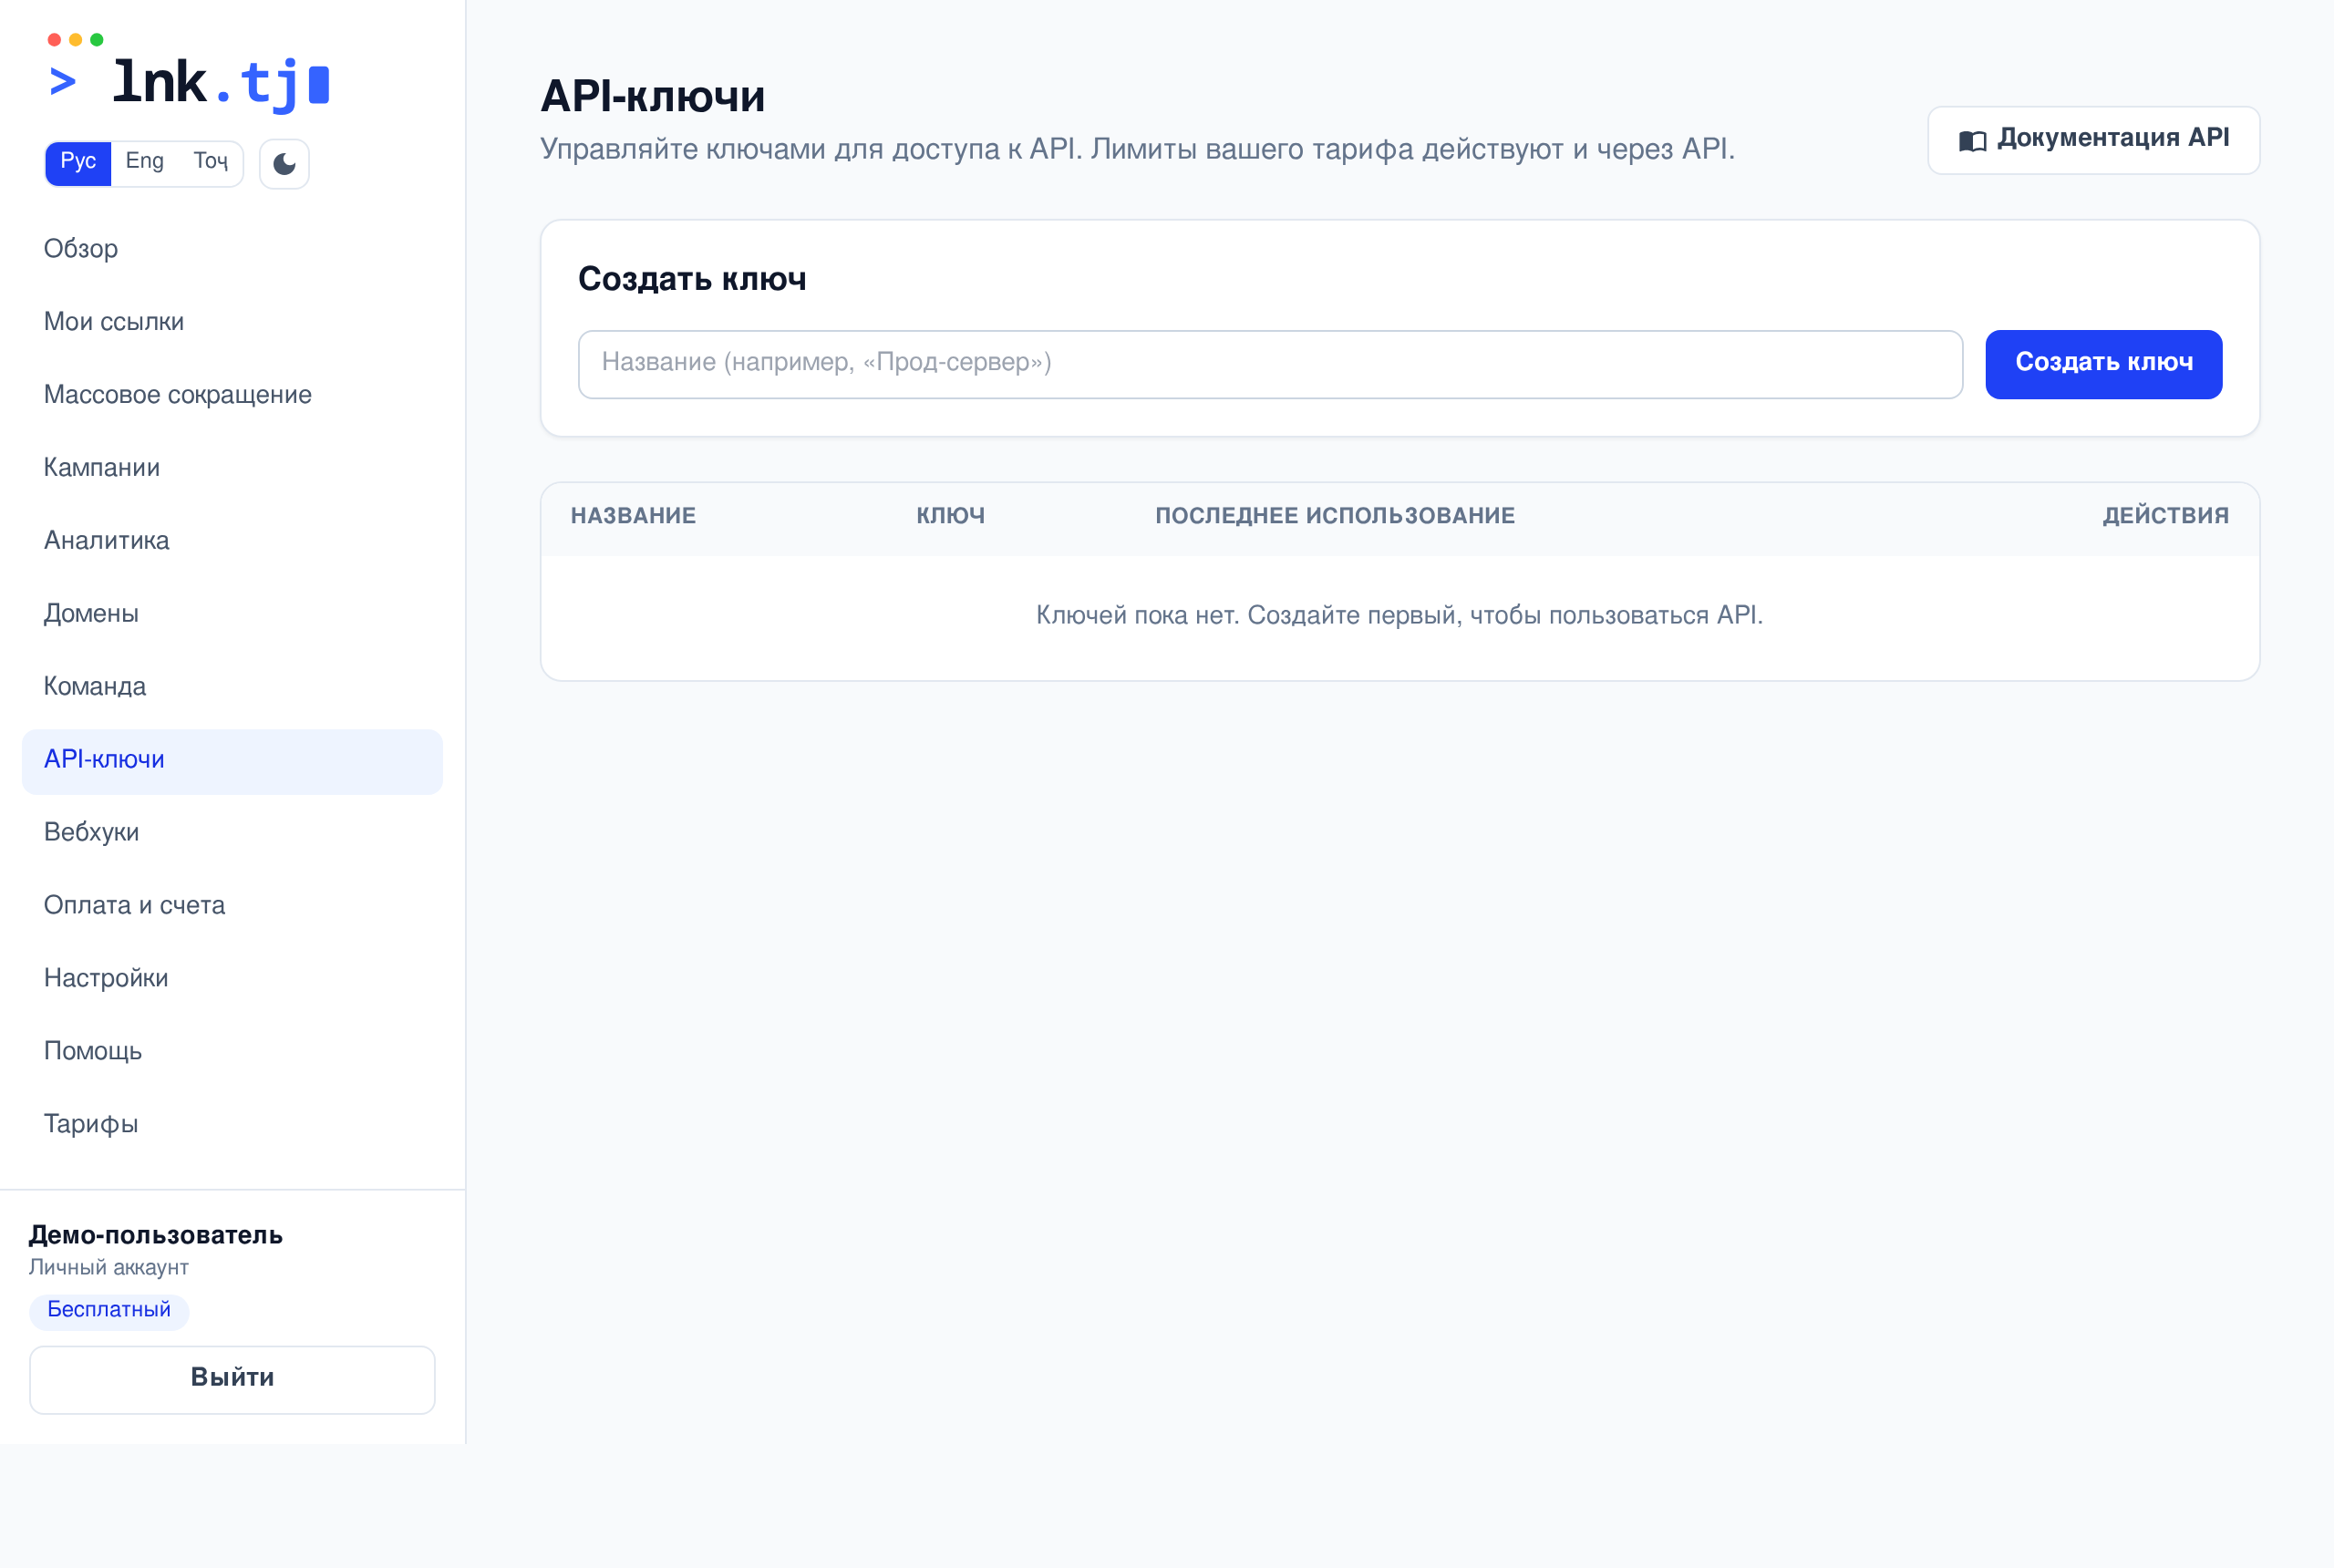Screen dimensions: 2334x1568
Task: Click the empty-state message Ключей пока нет
Action: click(x=1399, y=616)
